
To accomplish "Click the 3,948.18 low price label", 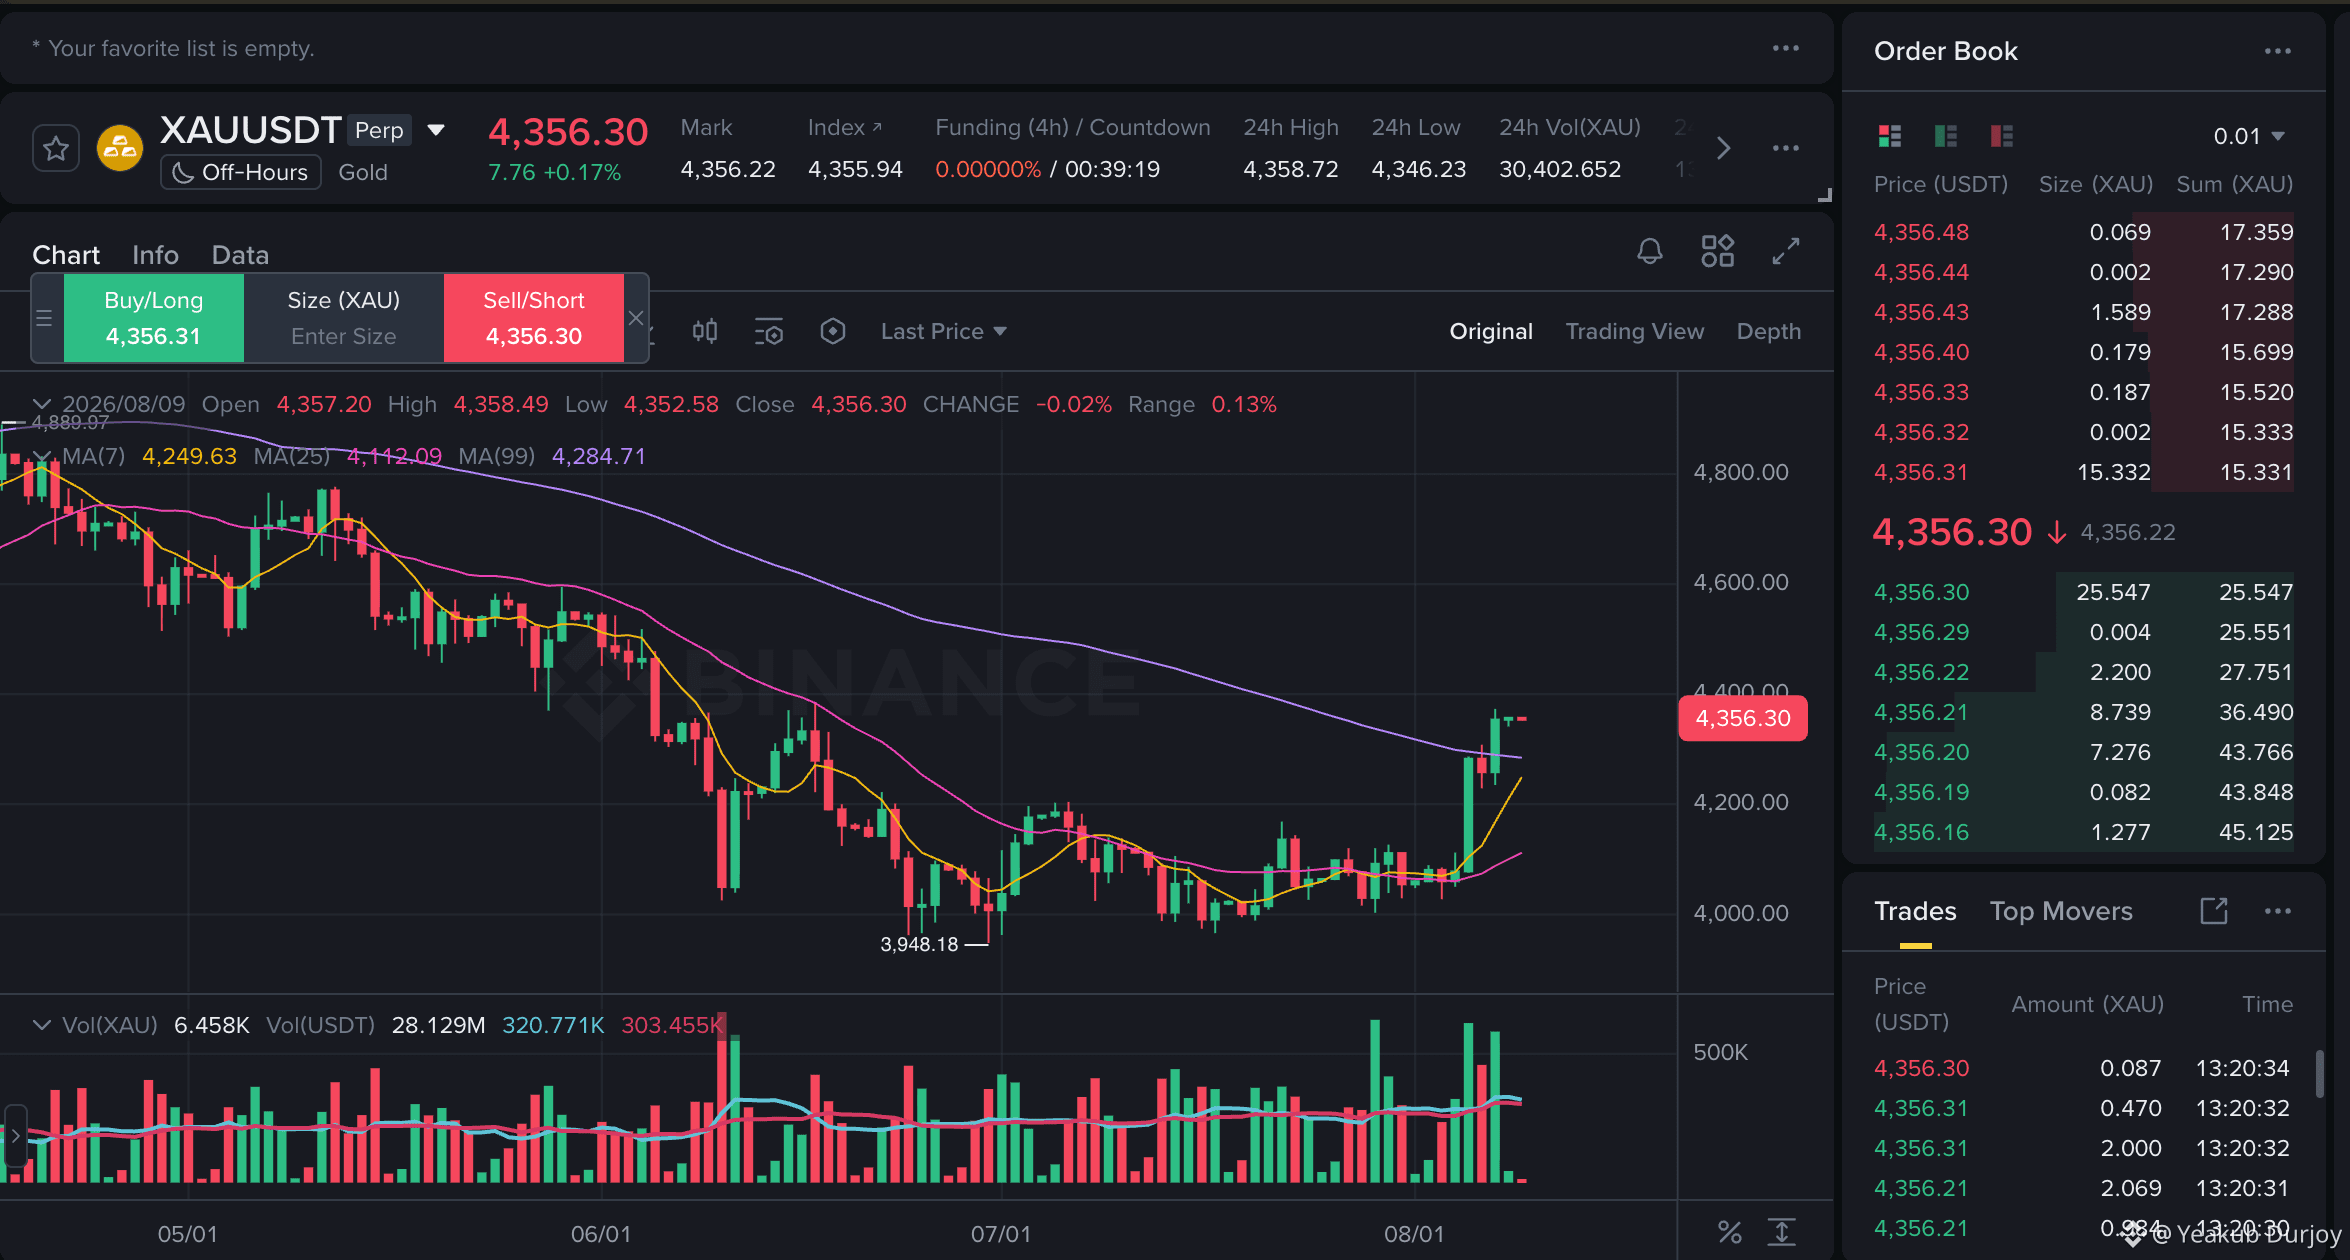I will coord(919,944).
